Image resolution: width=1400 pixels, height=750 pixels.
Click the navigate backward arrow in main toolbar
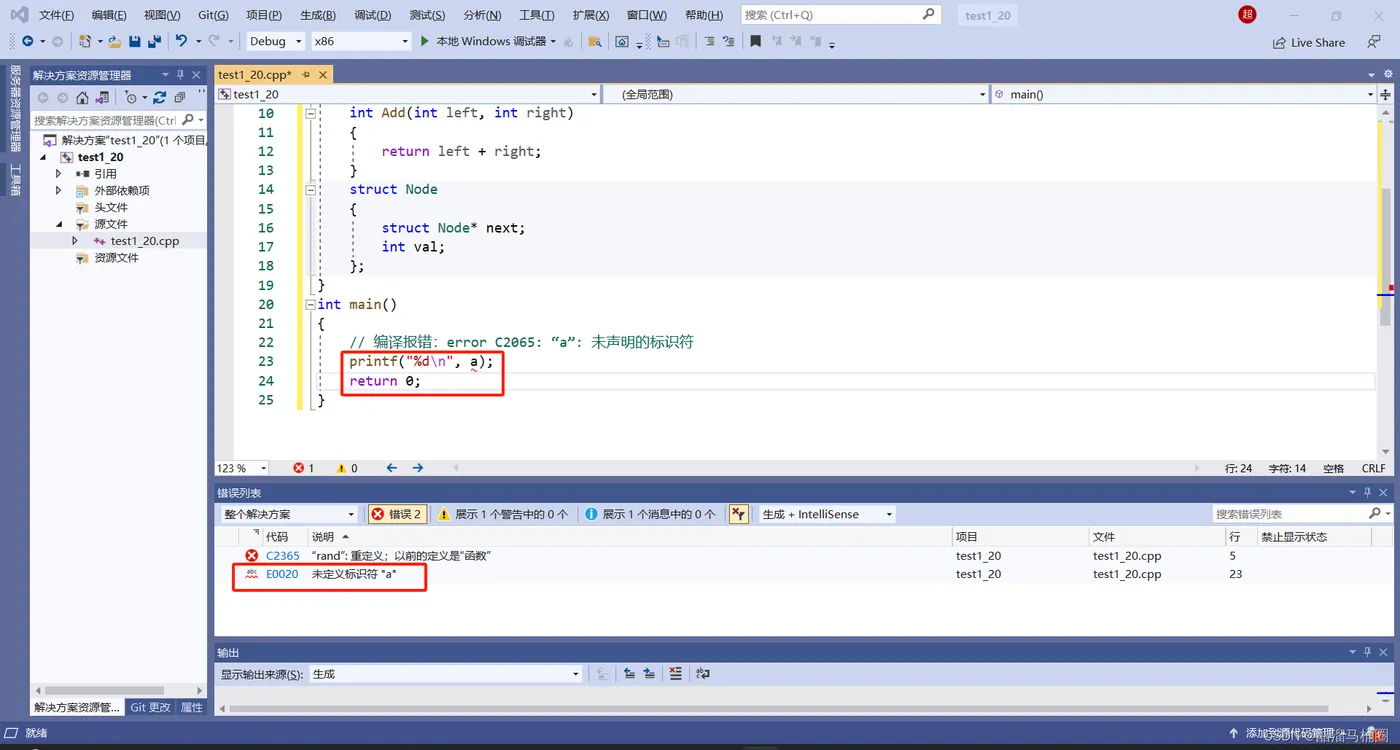click(27, 41)
